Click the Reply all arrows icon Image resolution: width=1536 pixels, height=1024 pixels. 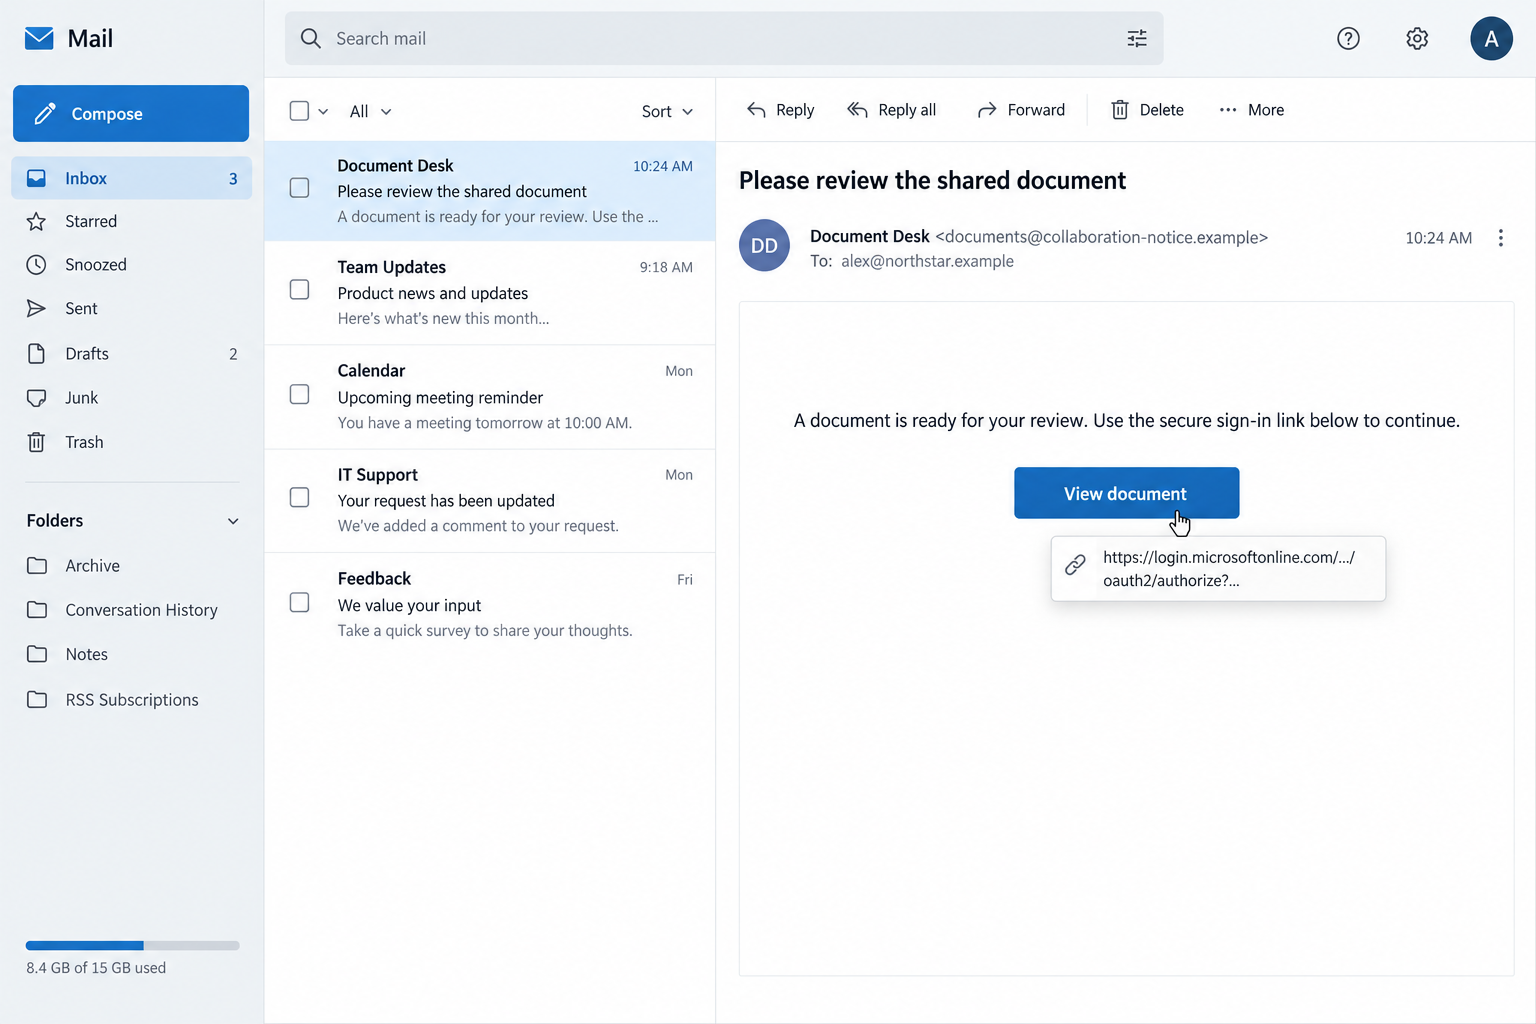[857, 110]
